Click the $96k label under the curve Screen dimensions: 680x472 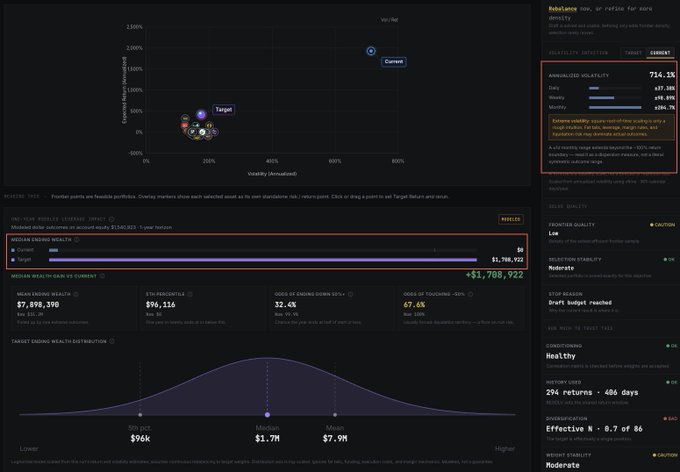[140, 439]
